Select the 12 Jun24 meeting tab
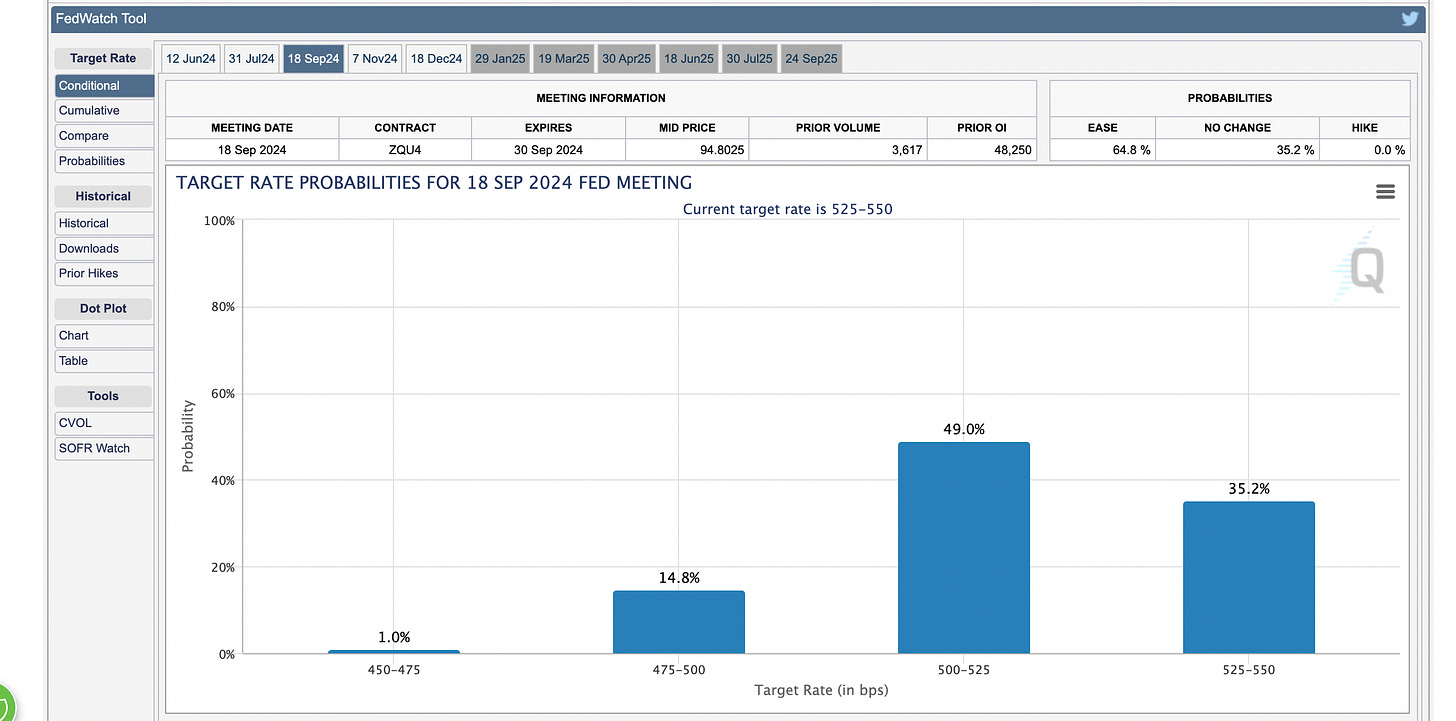The width and height of the screenshot is (1456, 721). click(190, 59)
